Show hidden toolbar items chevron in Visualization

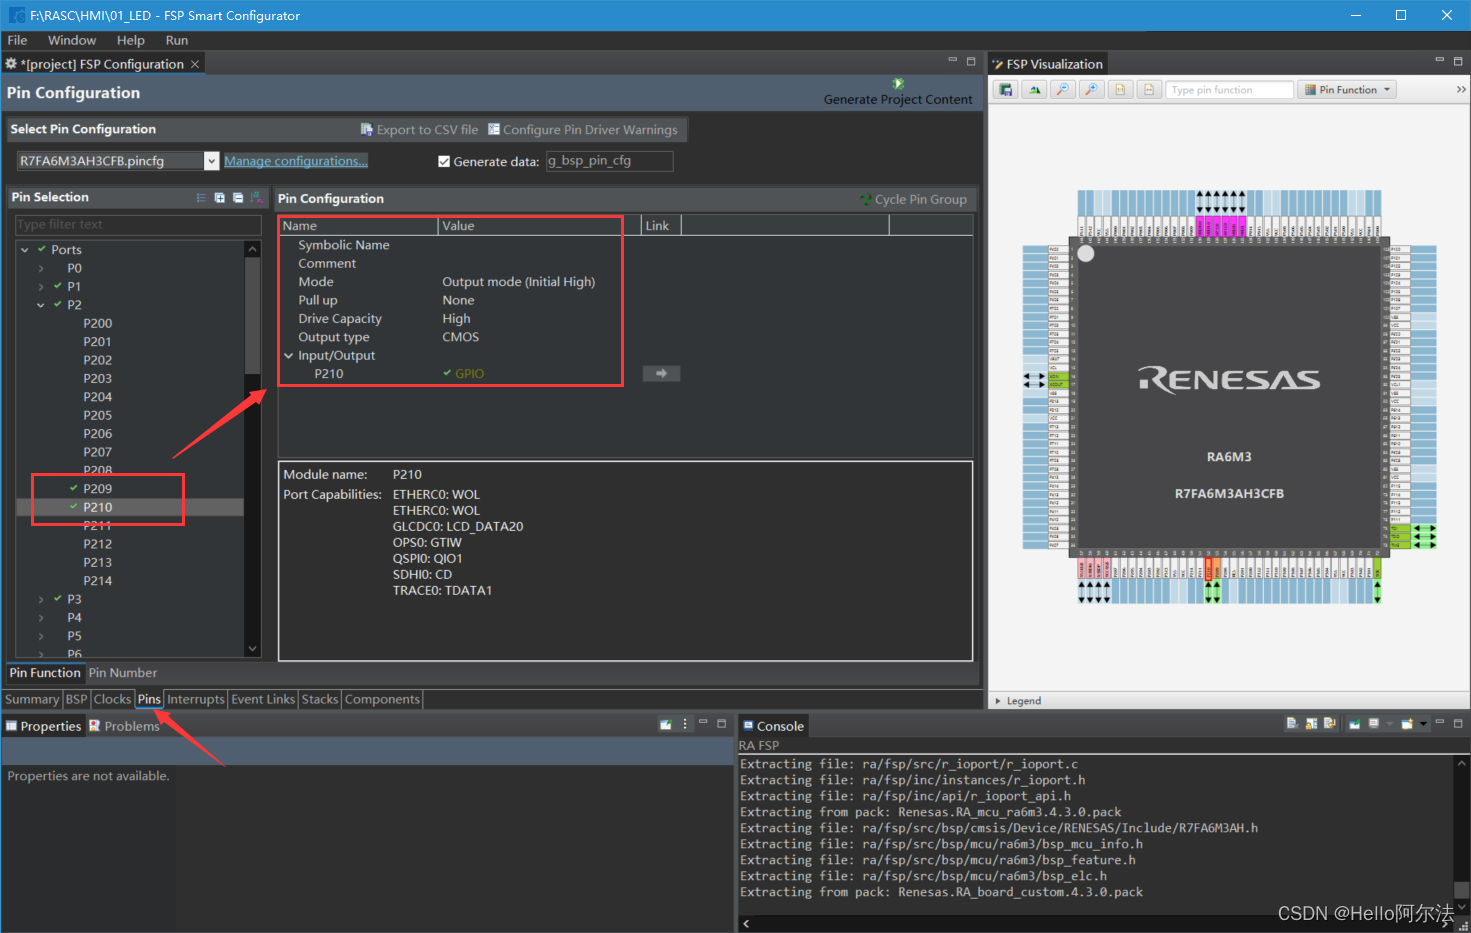point(1461,90)
